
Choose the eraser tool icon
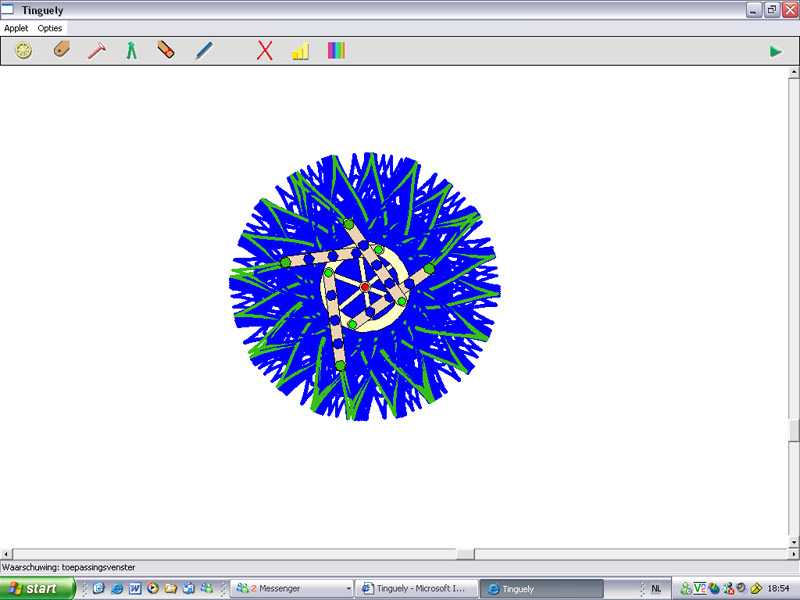[x=166, y=50]
